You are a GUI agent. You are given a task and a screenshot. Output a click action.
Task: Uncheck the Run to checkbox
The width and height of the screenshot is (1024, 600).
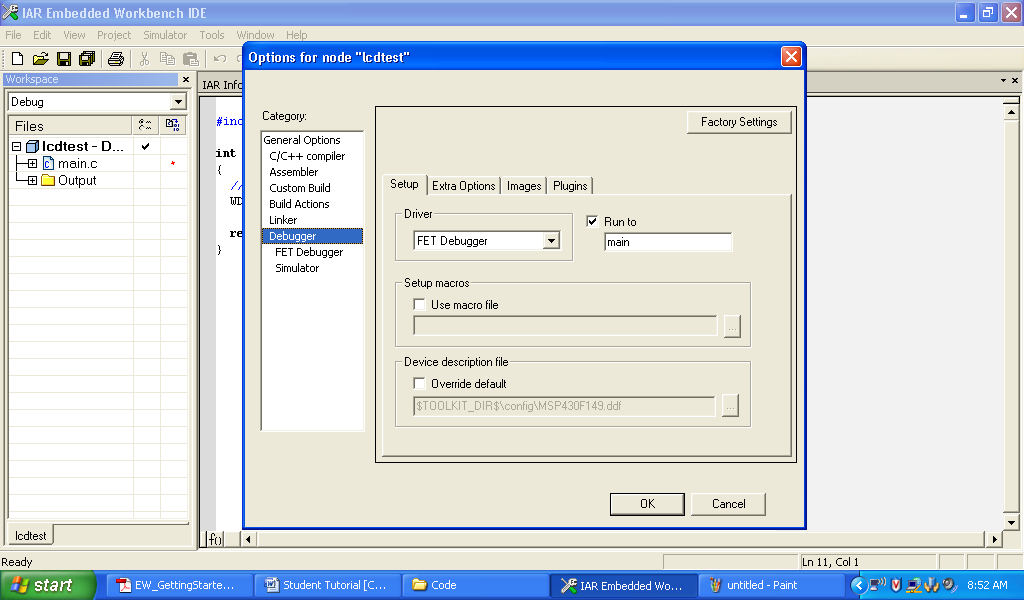click(592, 221)
